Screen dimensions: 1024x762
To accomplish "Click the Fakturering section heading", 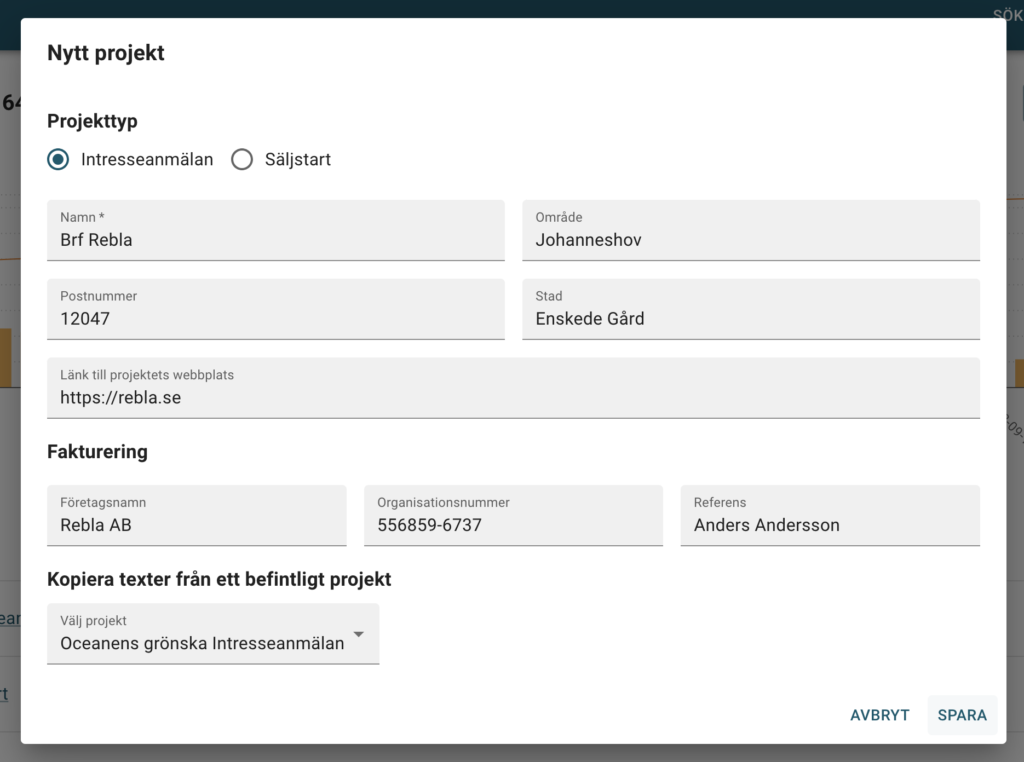I will pos(97,452).
